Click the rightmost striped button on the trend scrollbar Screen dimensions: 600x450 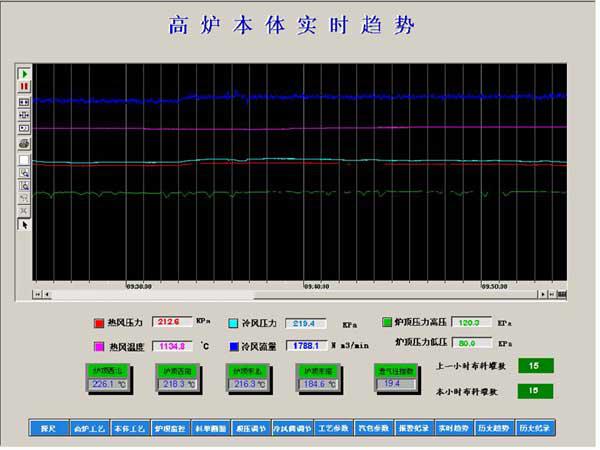(x=562, y=294)
